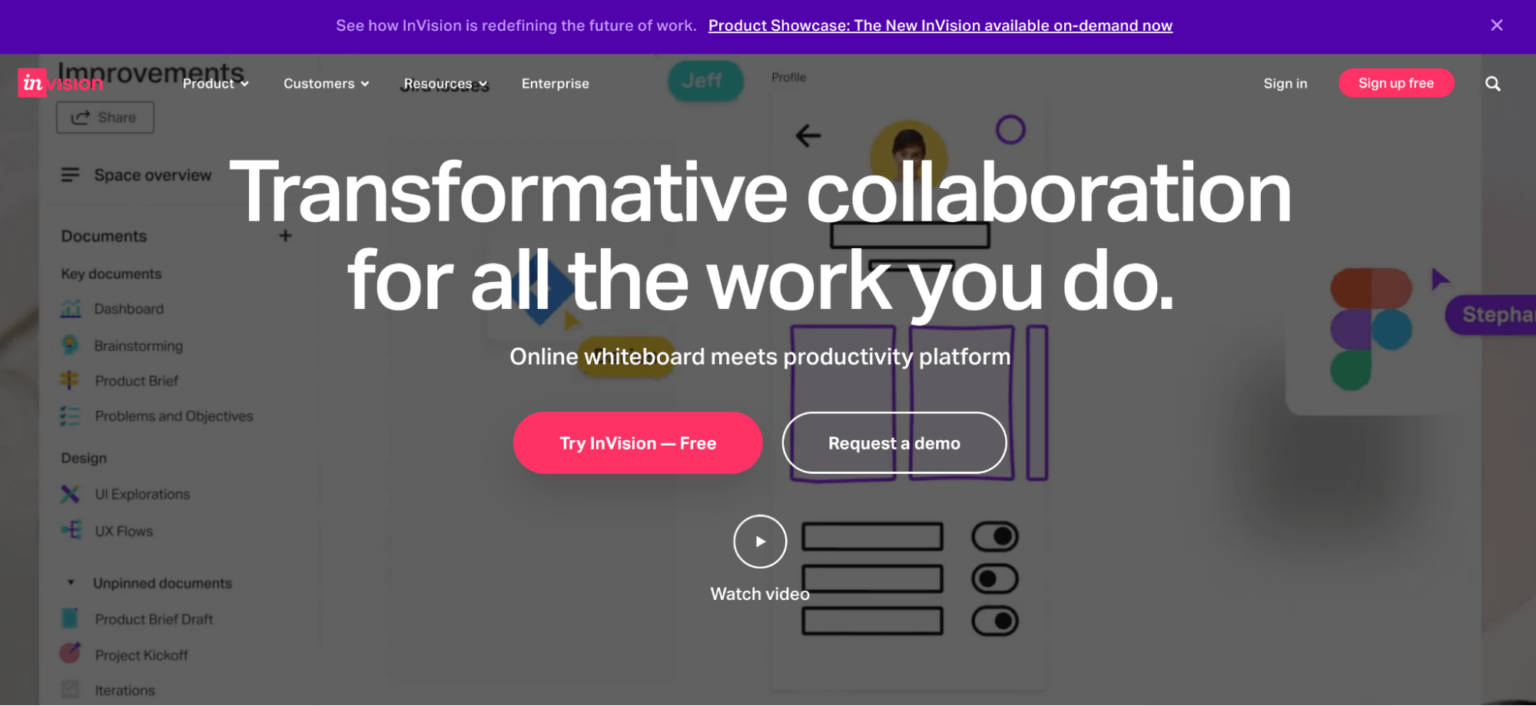Dismiss the announcement banner
Viewport: 1536px width, 706px height.
(x=1496, y=25)
